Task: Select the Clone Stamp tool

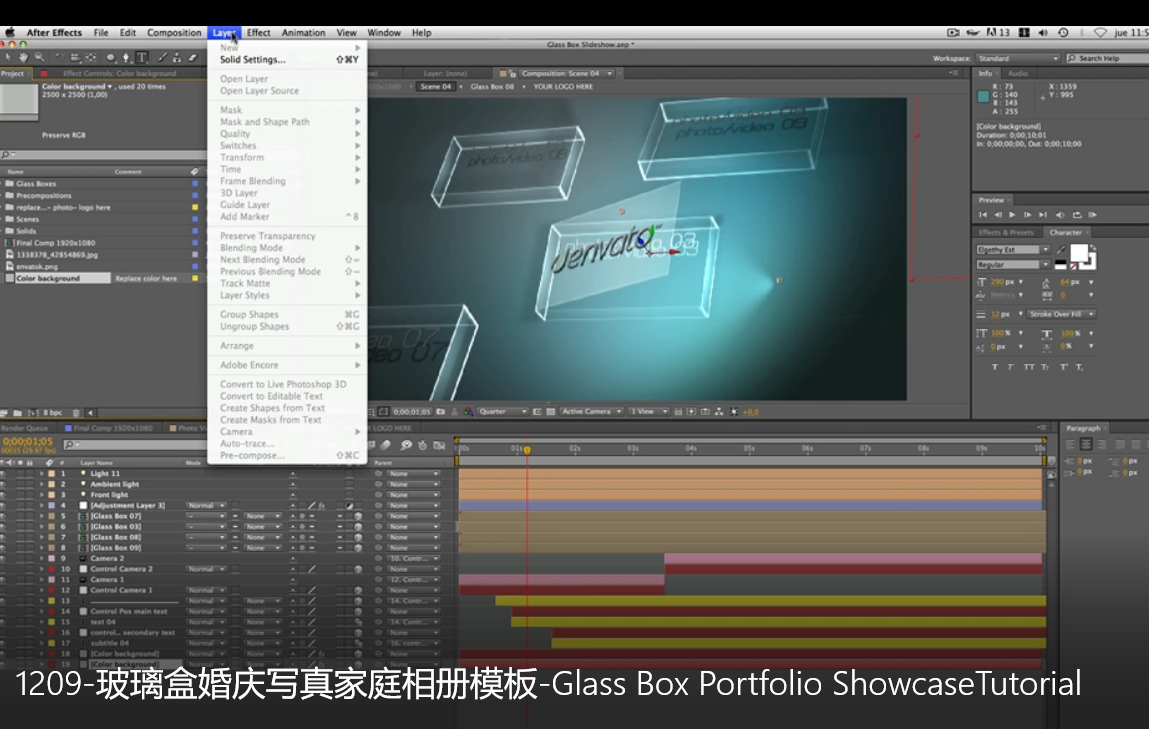Action: point(177,57)
